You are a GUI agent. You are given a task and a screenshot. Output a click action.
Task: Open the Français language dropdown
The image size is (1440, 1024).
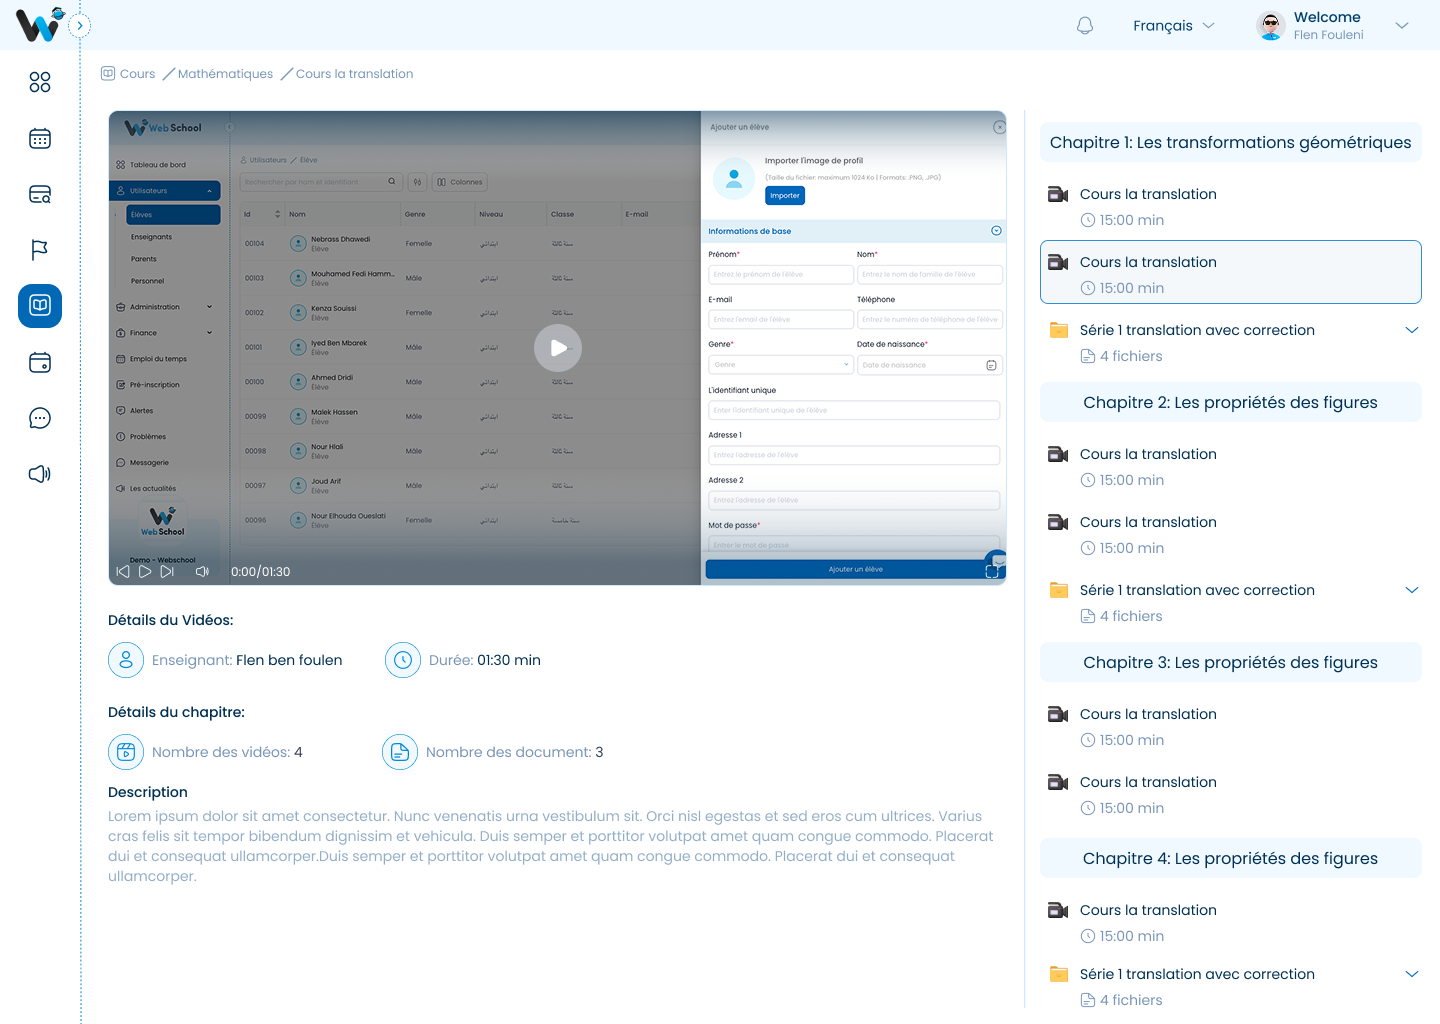coord(1174,26)
